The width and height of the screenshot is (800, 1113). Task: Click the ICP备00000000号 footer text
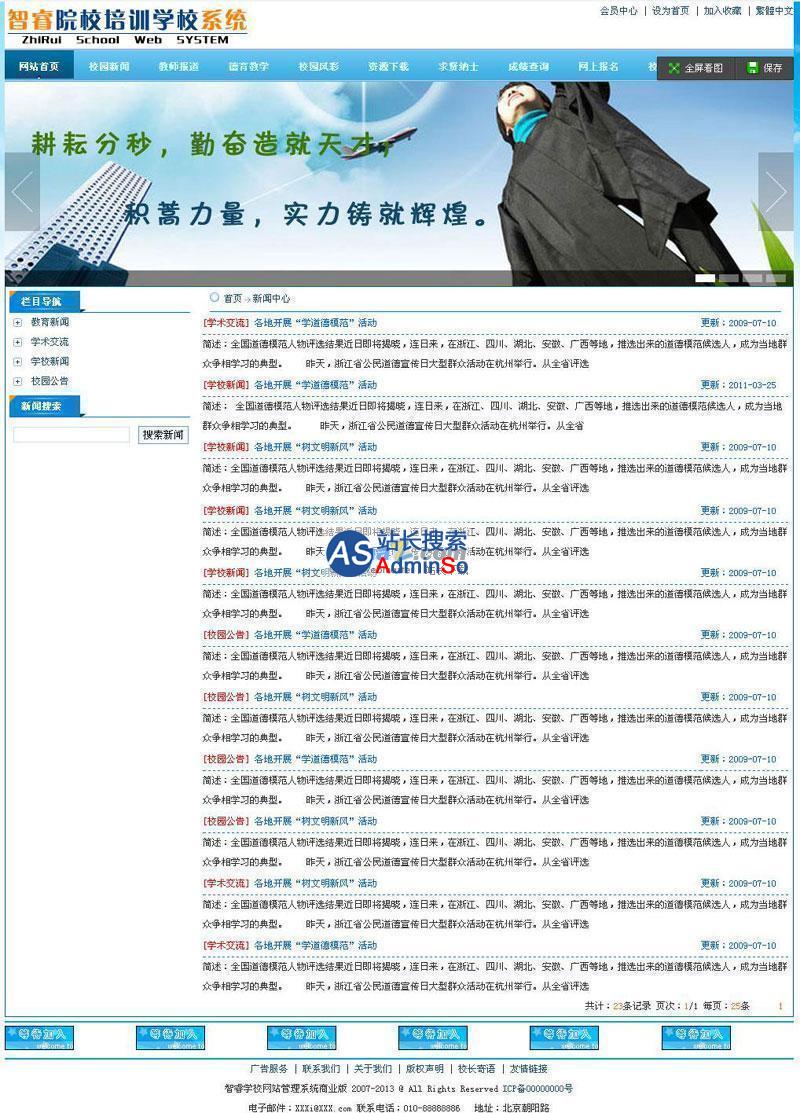[x=537, y=1088]
